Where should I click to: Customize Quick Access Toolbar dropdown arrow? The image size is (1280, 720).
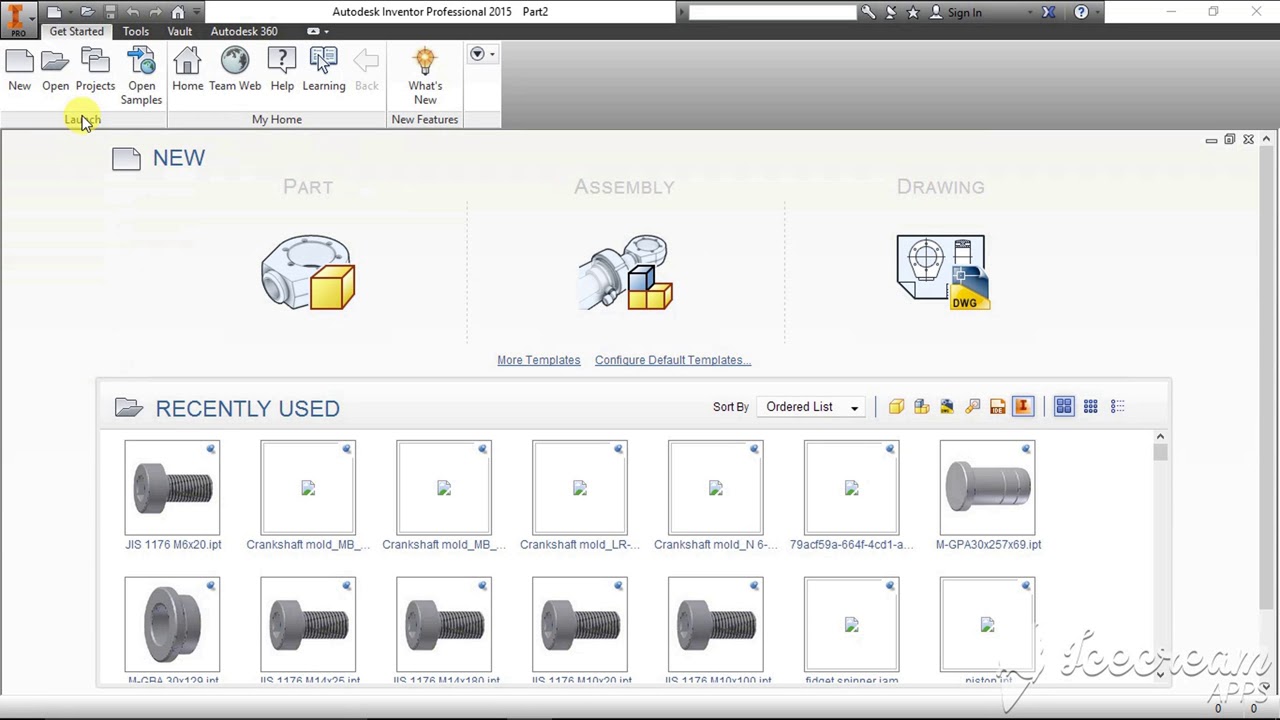pos(197,12)
